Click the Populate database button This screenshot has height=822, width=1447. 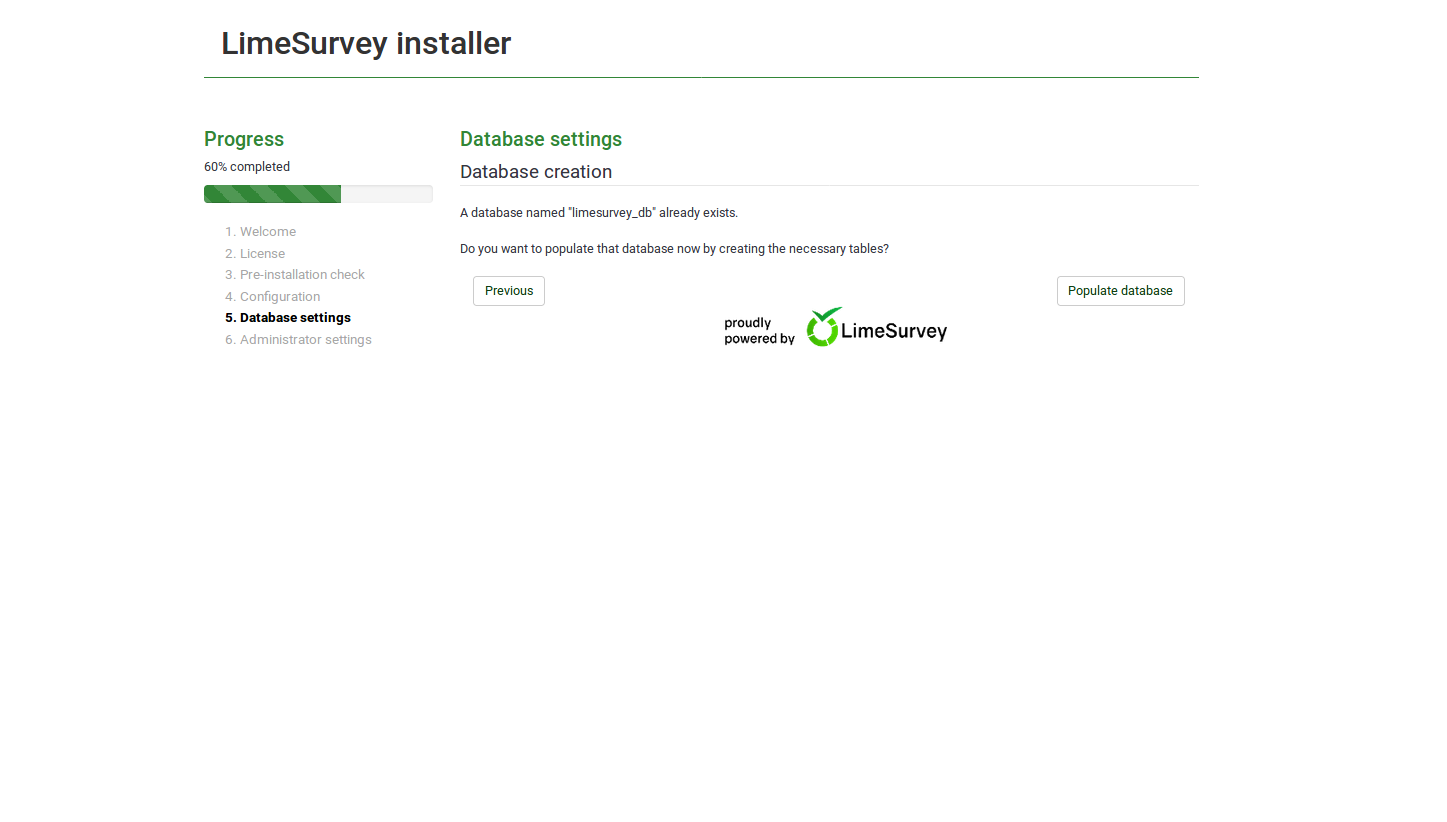[1120, 291]
